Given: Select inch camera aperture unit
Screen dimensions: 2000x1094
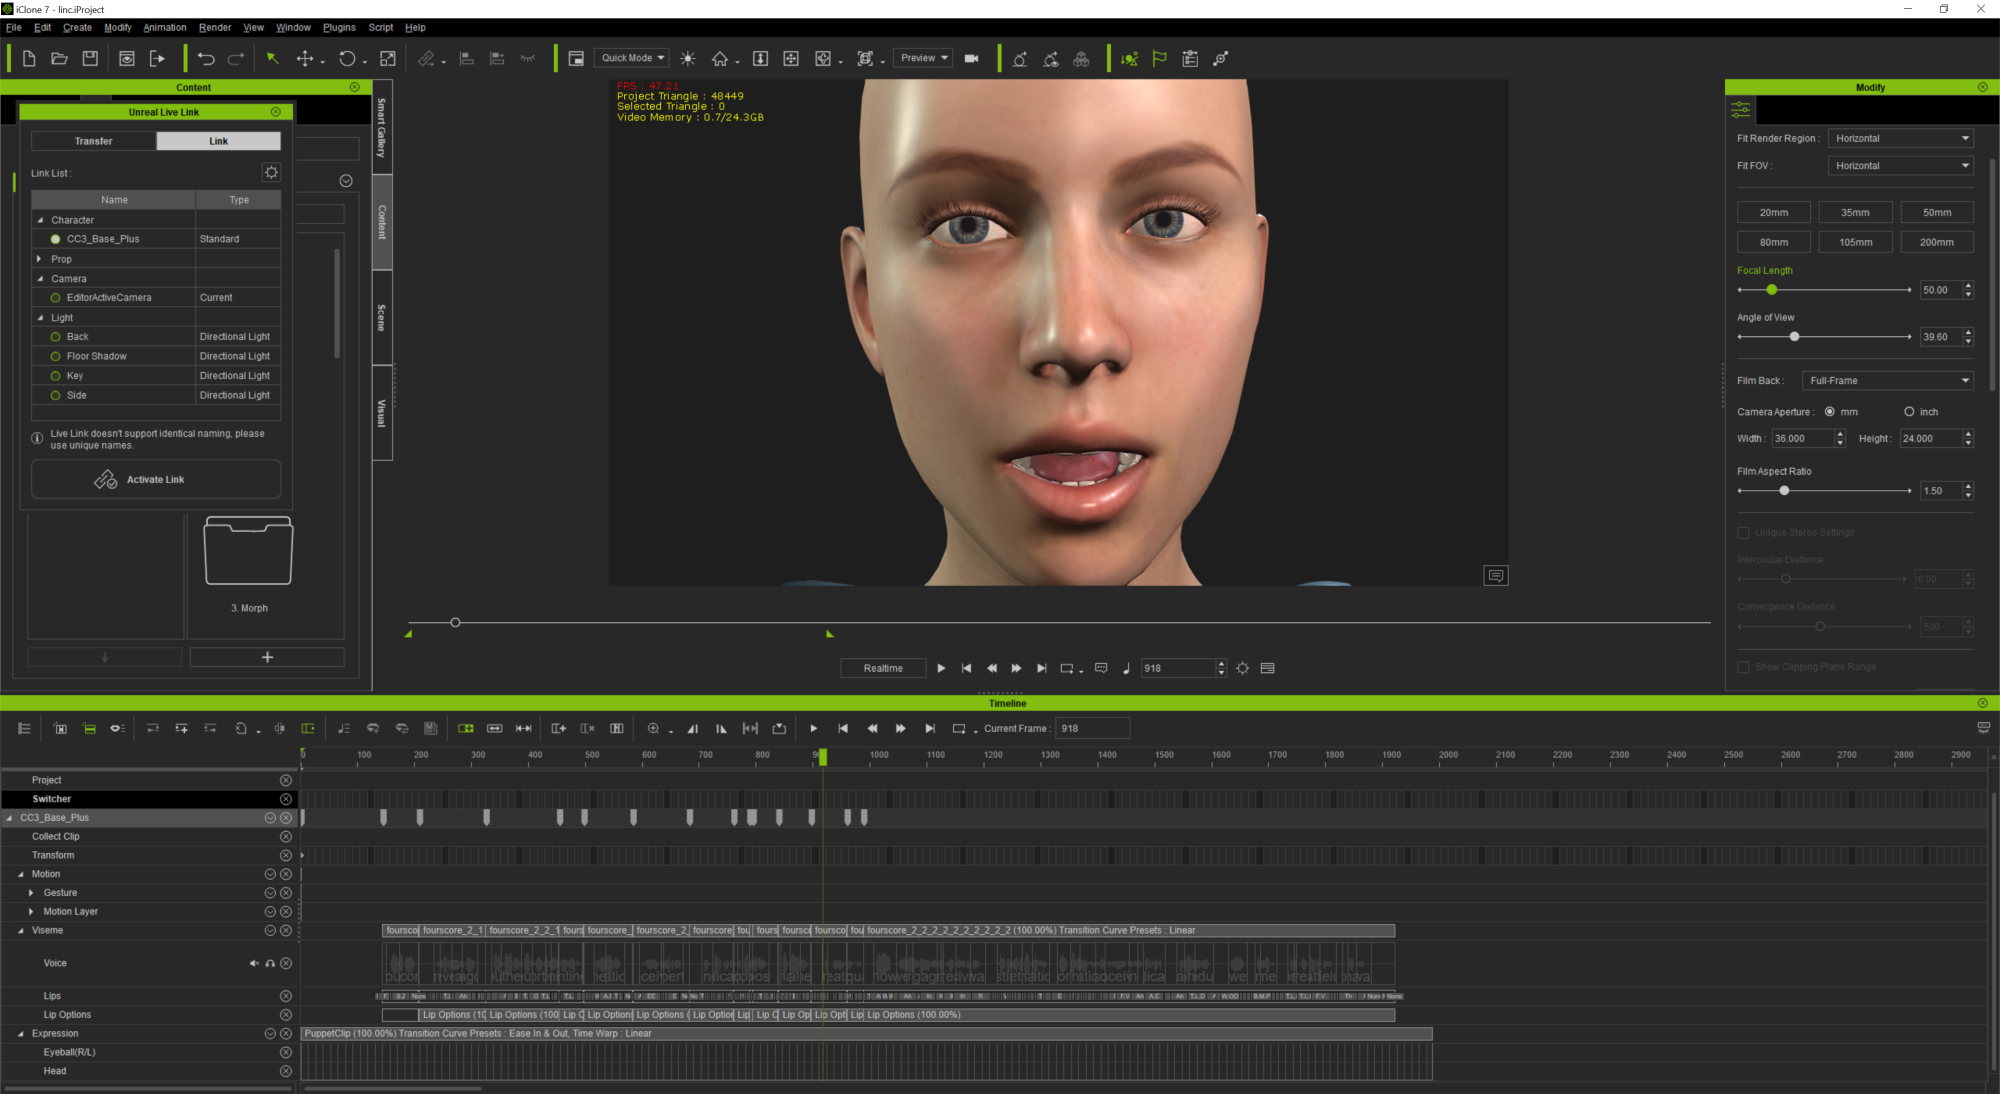Looking at the screenshot, I should 1909,412.
